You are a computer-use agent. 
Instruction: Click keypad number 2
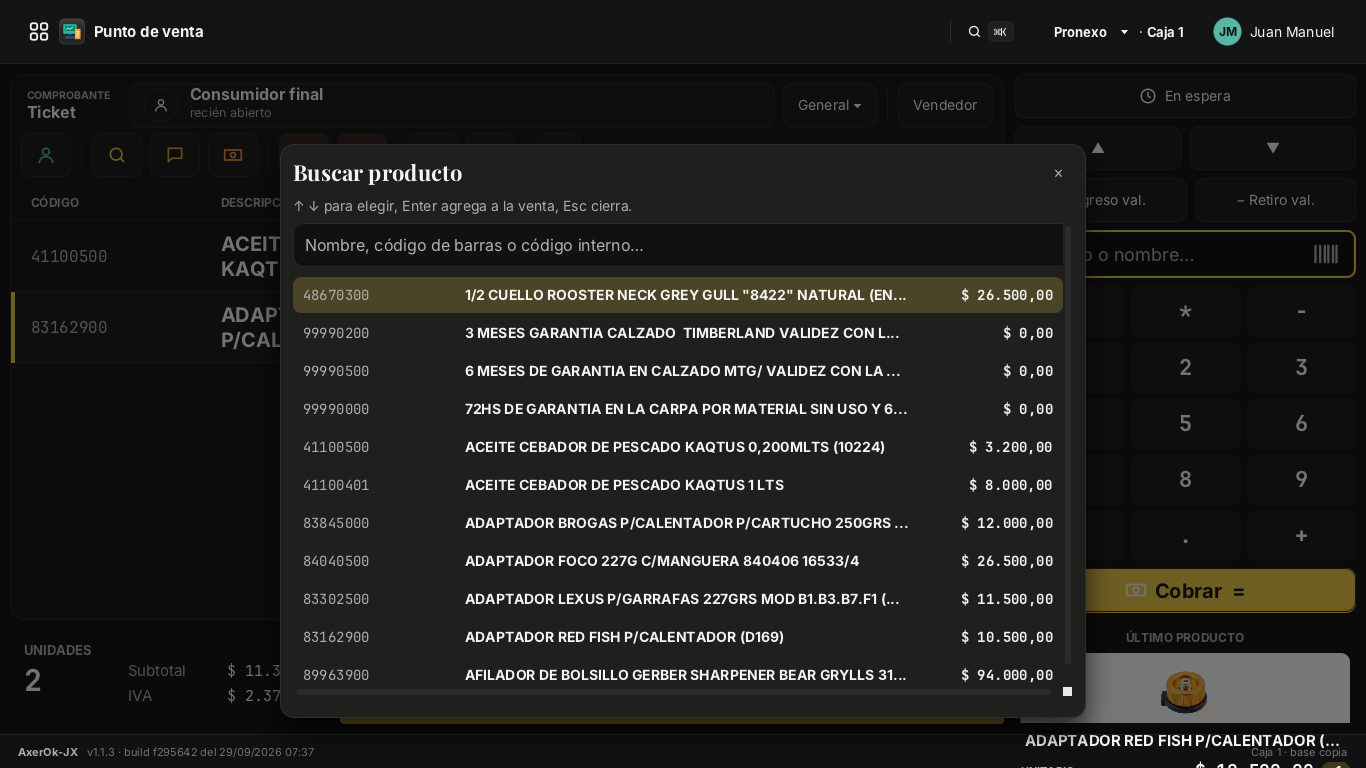1185,367
